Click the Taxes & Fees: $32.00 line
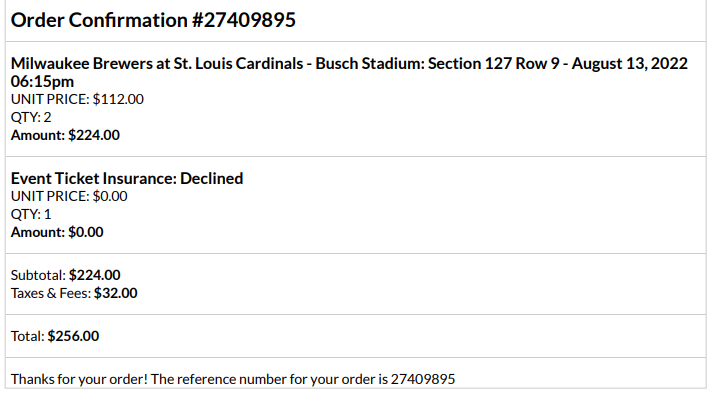 (x=74, y=293)
